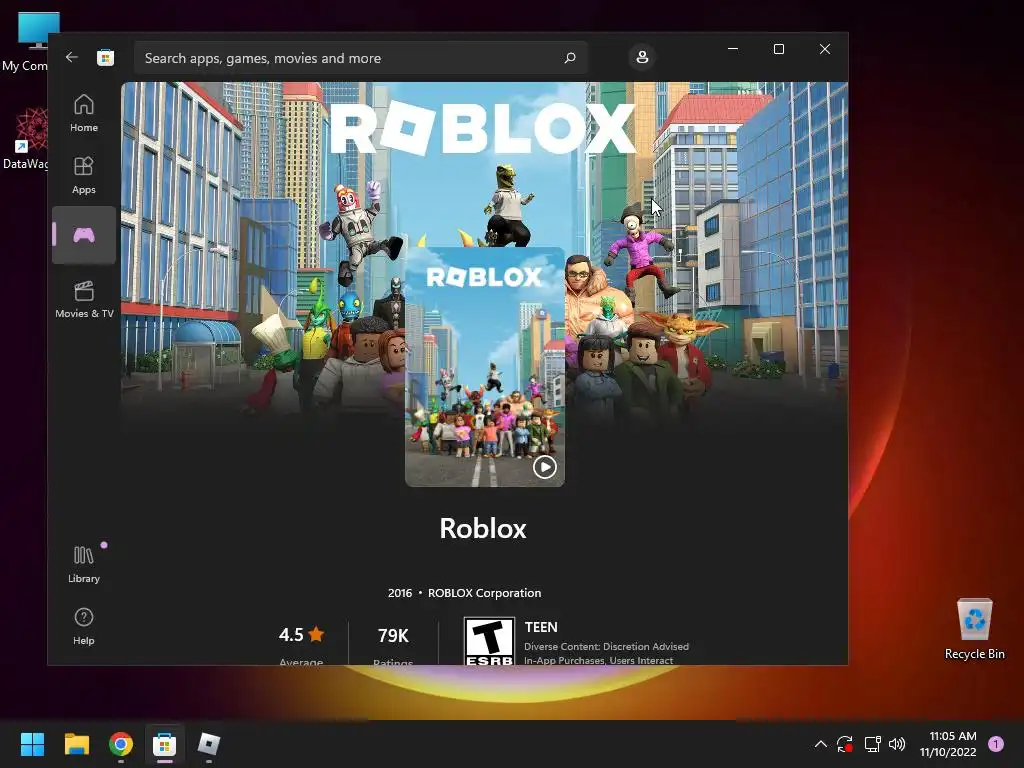Open the Apps section in sidebar

click(84, 175)
